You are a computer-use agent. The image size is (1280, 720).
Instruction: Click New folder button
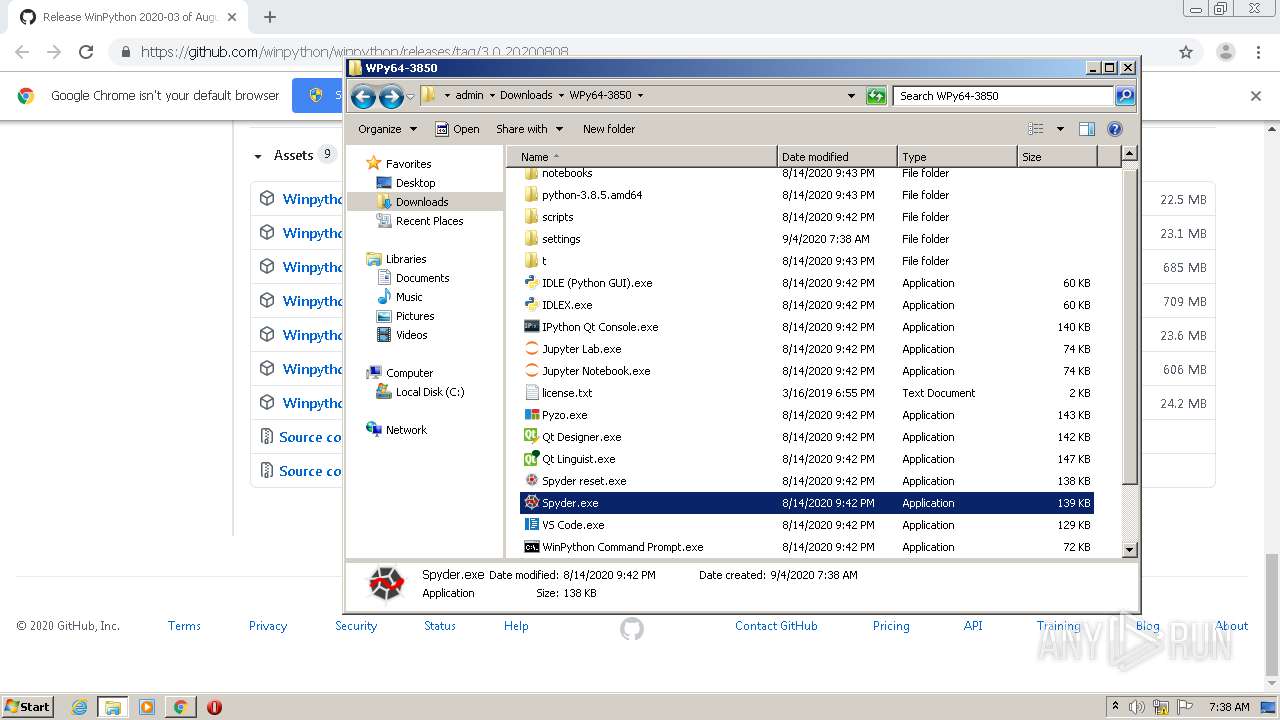pyautogui.click(x=609, y=129)
